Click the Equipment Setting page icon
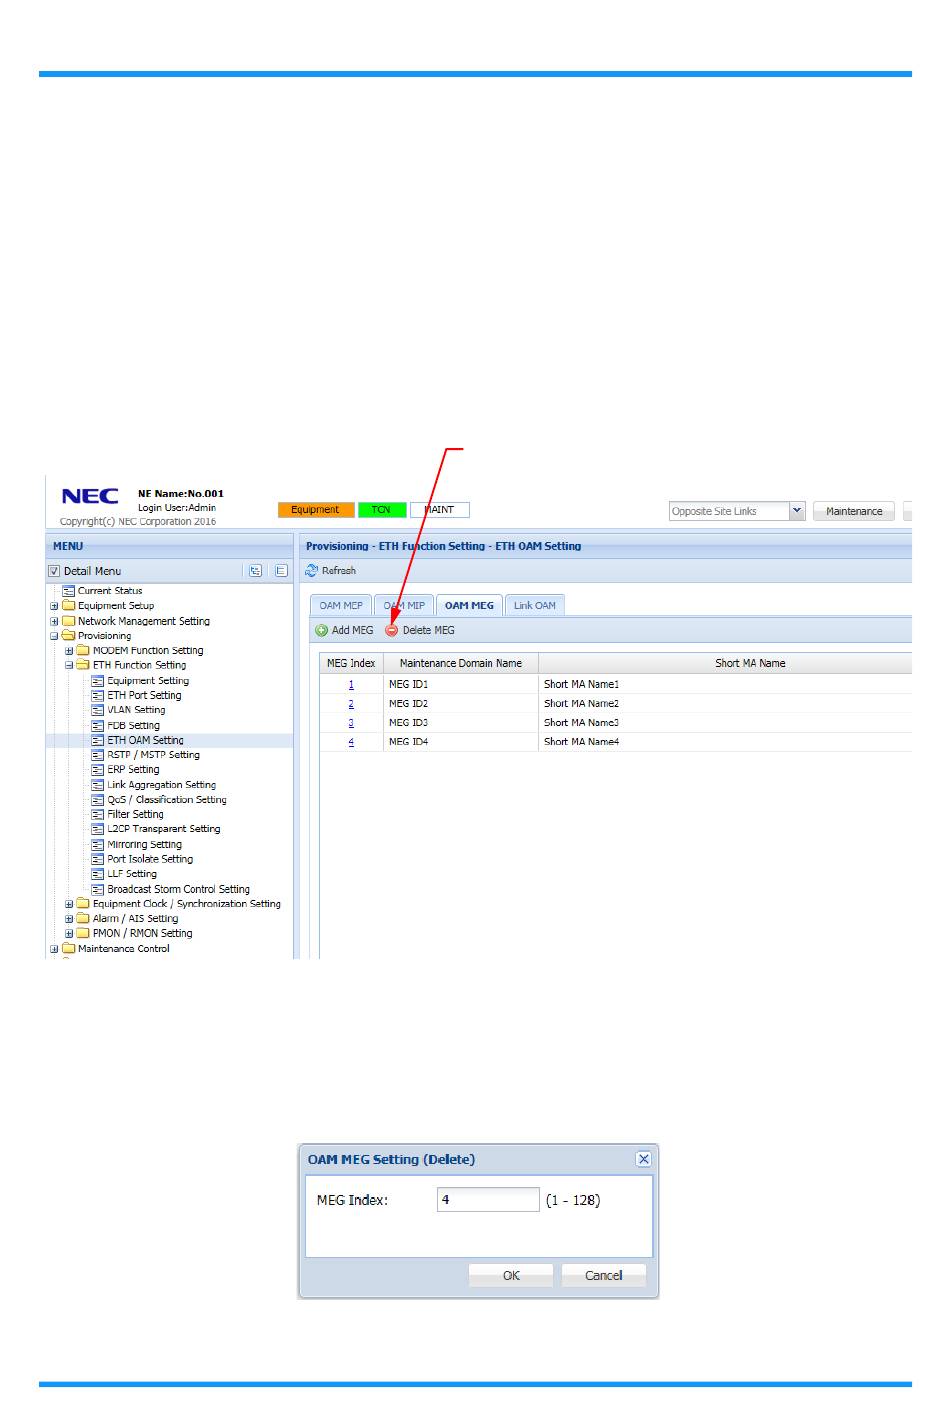Image resolution: width=950 pixels, height=1420 pixels. [98, 681]
